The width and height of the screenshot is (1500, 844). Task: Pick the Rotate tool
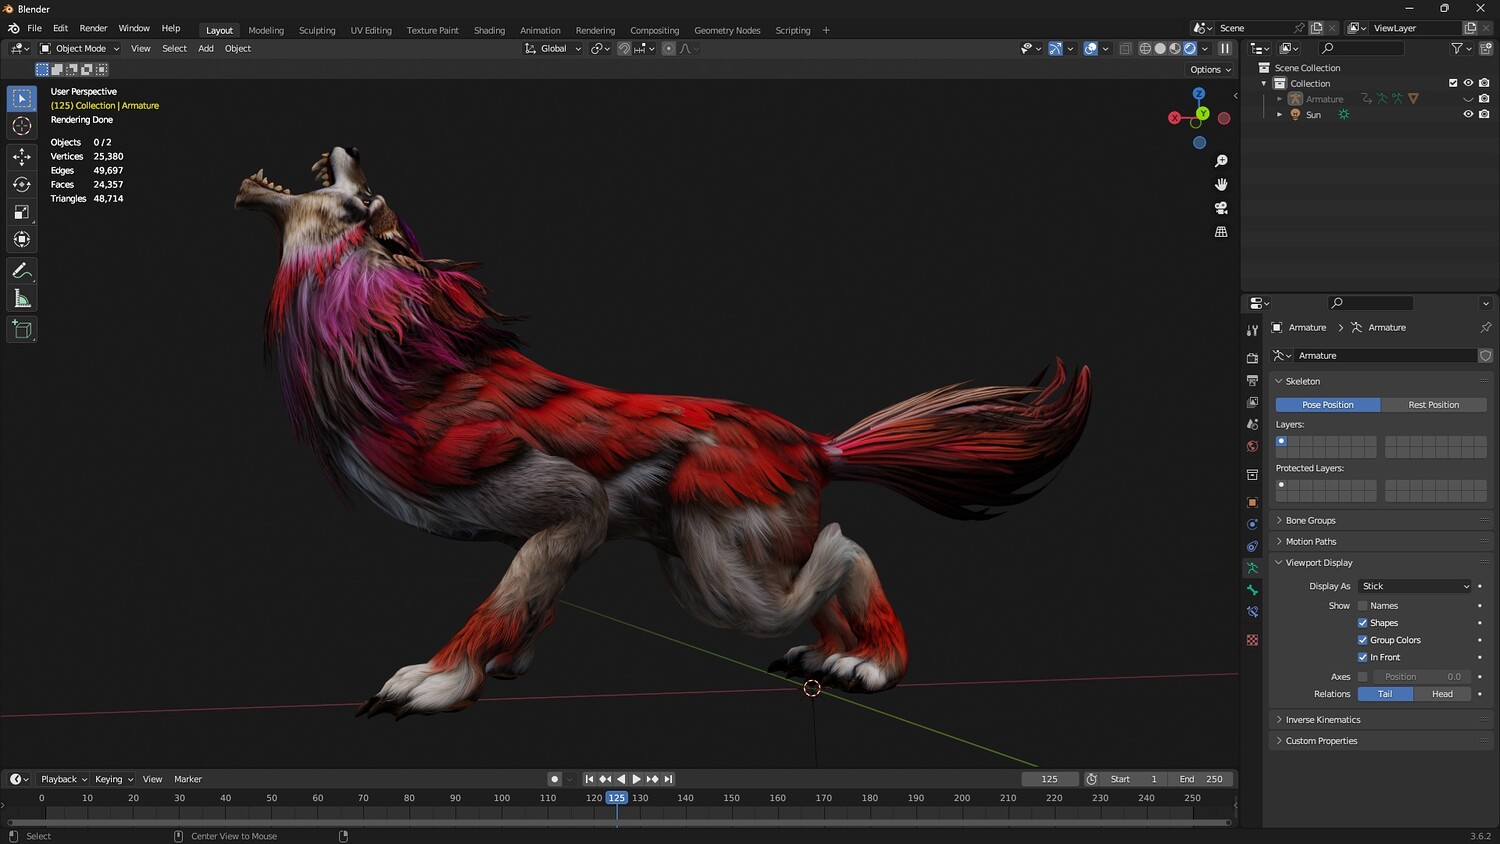coord(22,184)
